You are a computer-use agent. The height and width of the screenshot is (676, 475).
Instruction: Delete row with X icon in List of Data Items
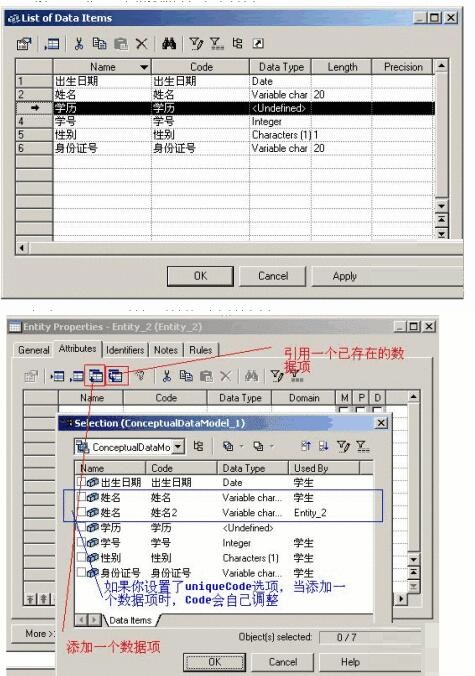point(141,44)
